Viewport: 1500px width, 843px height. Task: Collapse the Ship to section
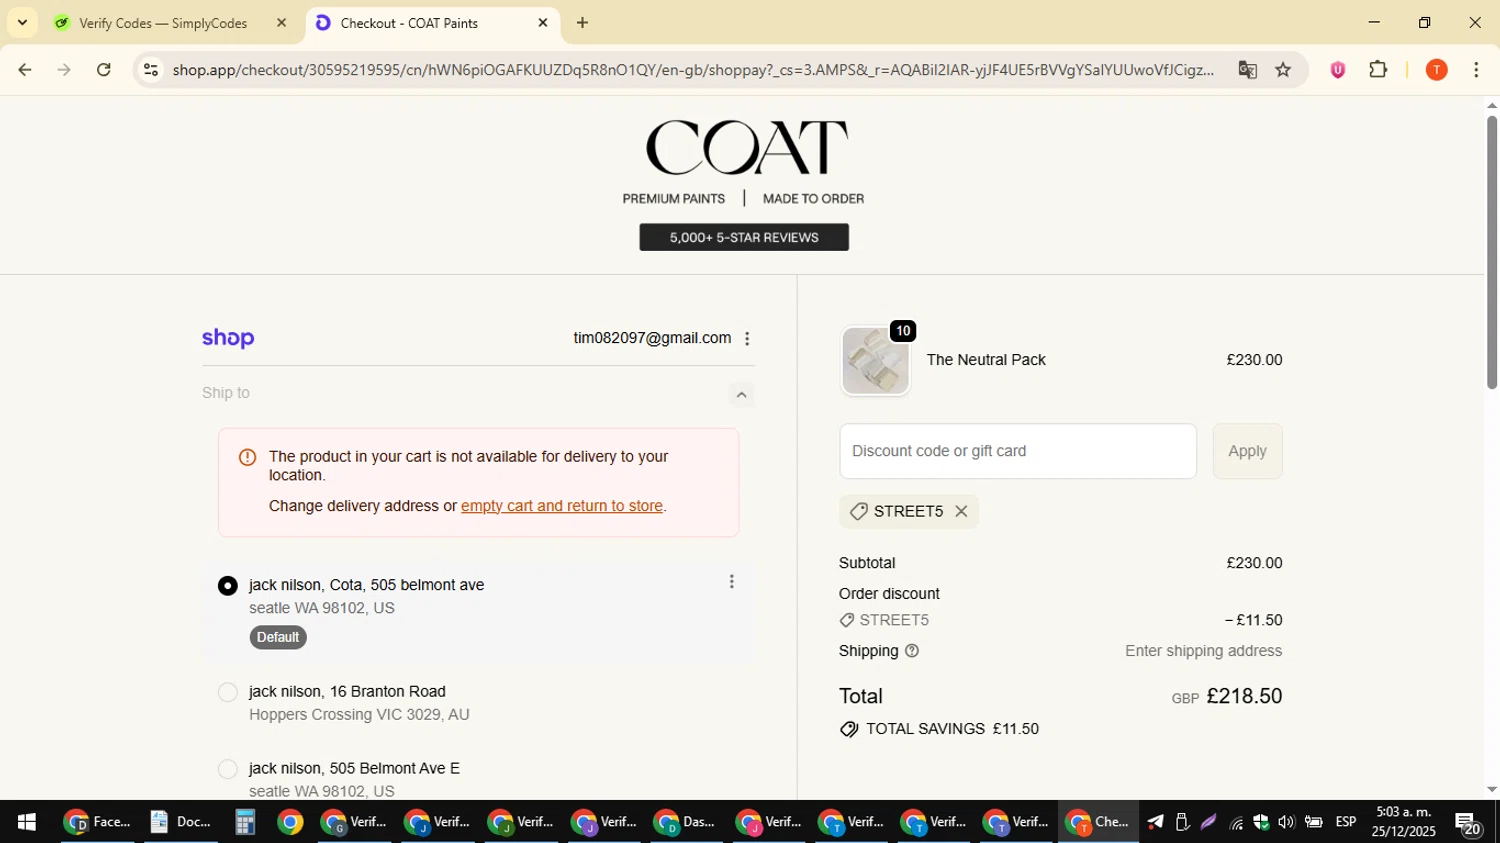coord(741,395)
